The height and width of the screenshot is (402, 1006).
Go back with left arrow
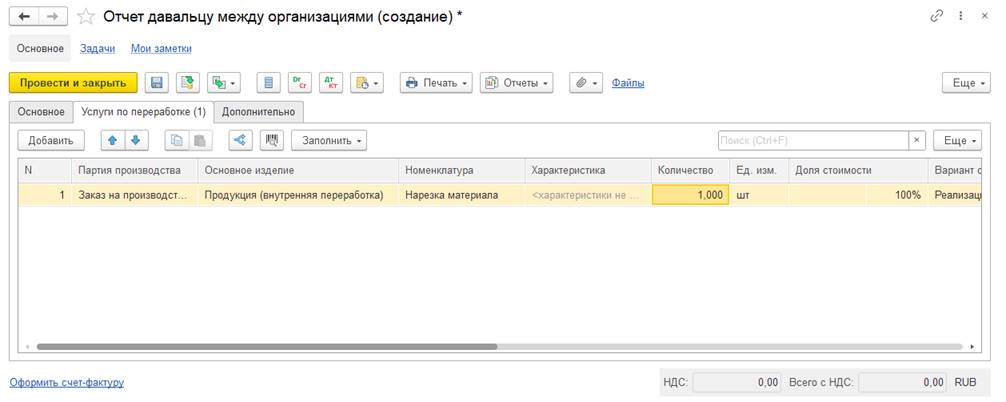coord(24,17)
